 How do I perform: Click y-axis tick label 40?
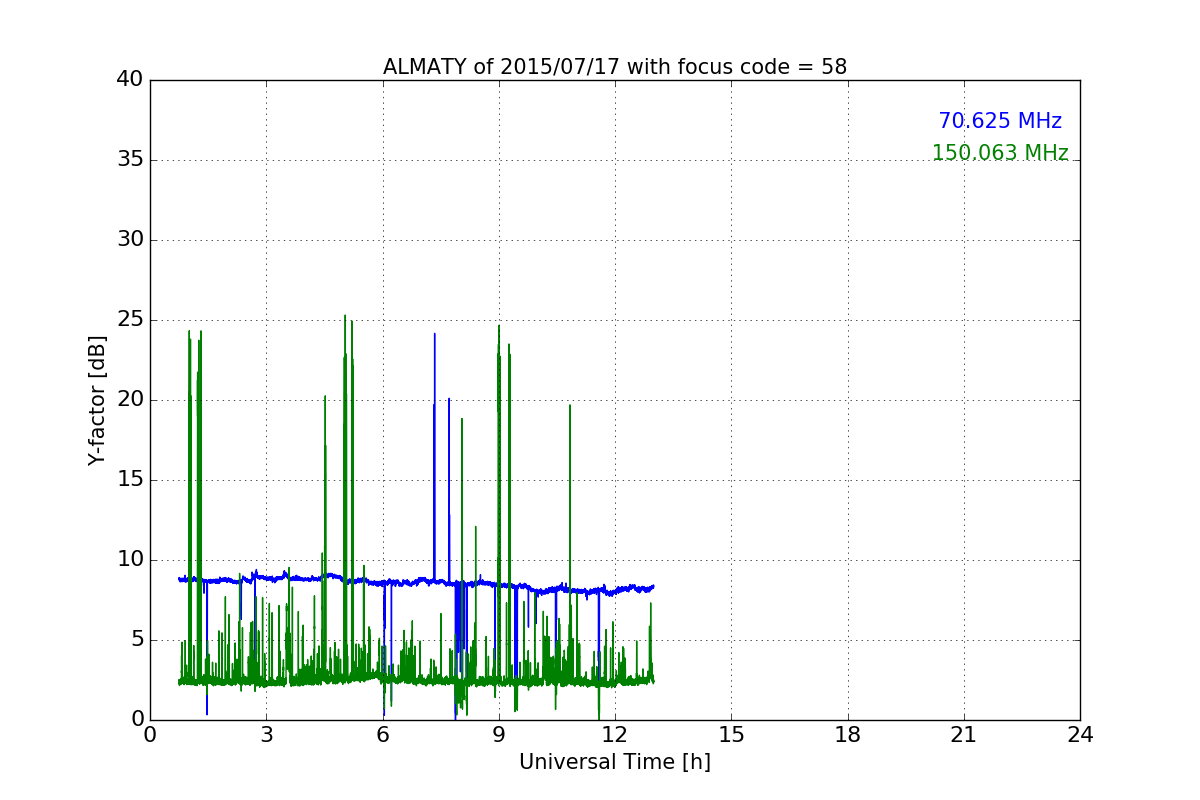point(131,80)
